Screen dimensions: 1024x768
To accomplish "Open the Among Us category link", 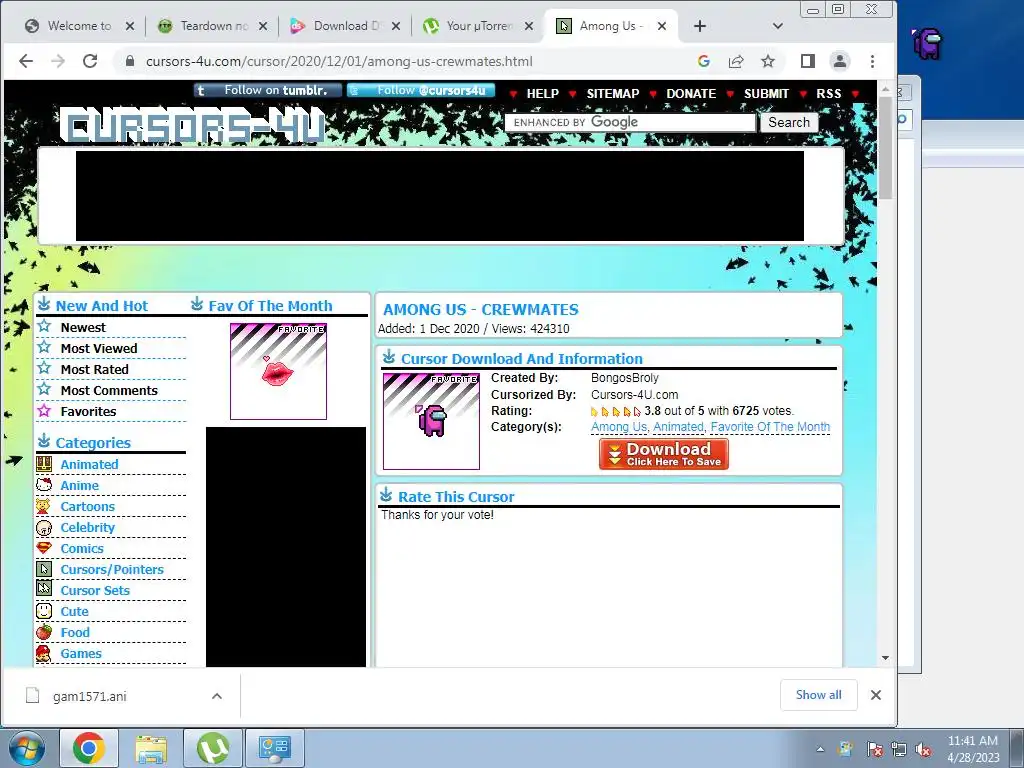I will pos(619,426).
